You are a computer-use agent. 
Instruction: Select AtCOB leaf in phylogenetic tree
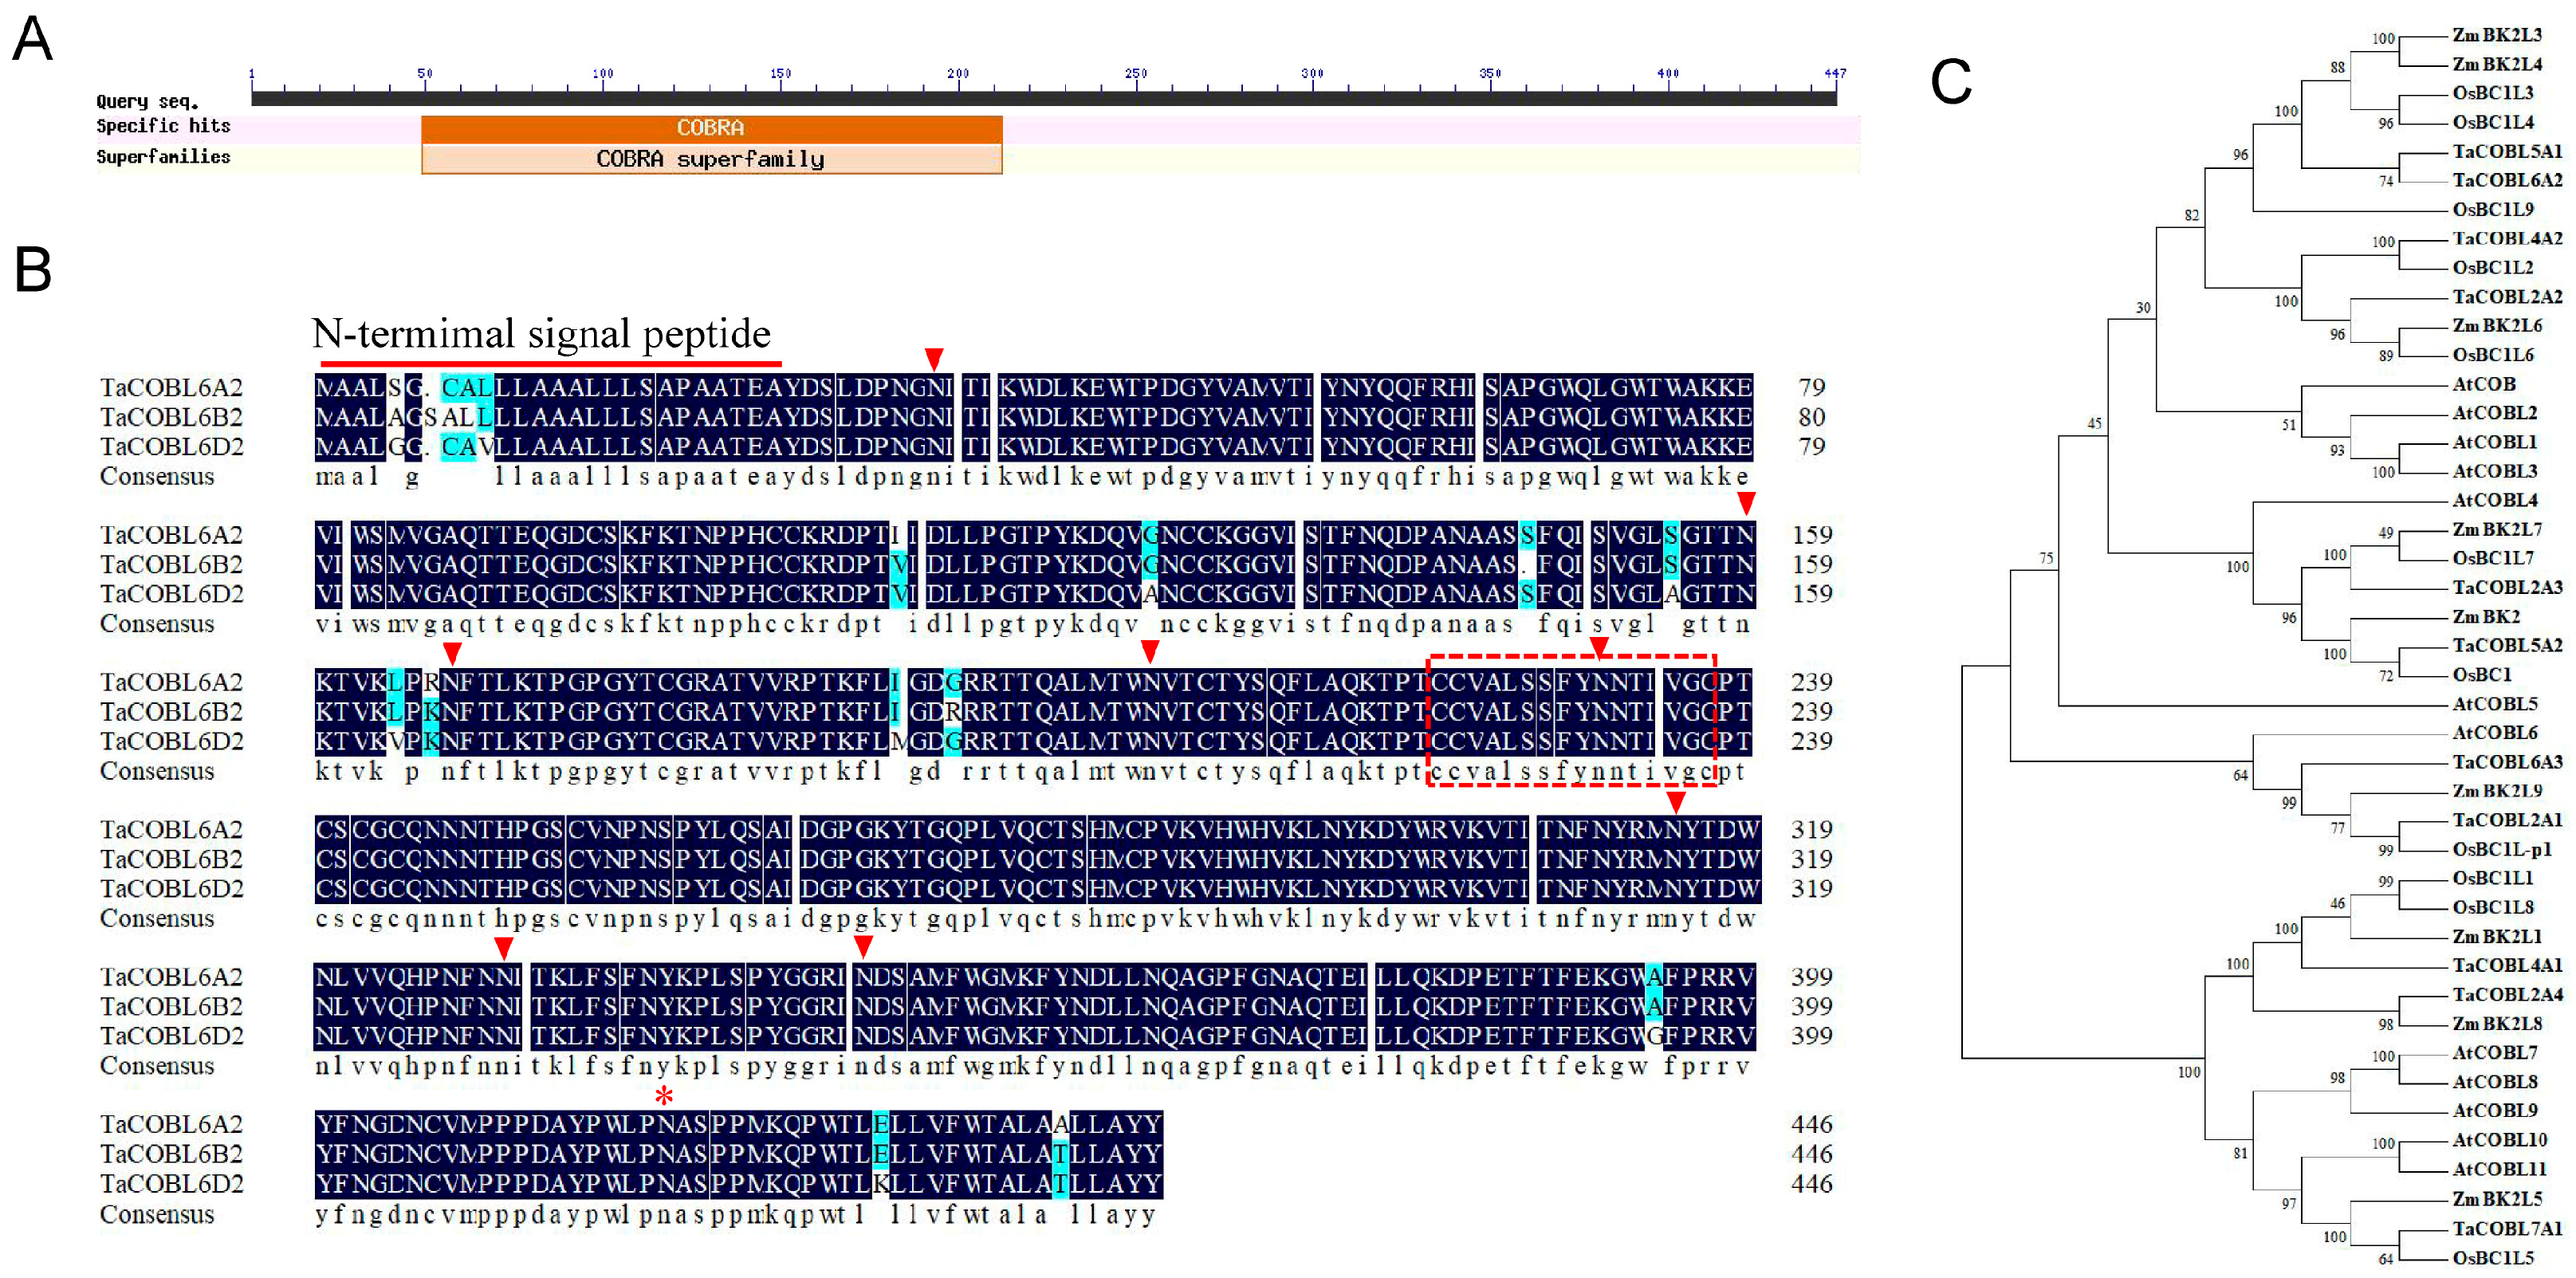(2483, 384)
